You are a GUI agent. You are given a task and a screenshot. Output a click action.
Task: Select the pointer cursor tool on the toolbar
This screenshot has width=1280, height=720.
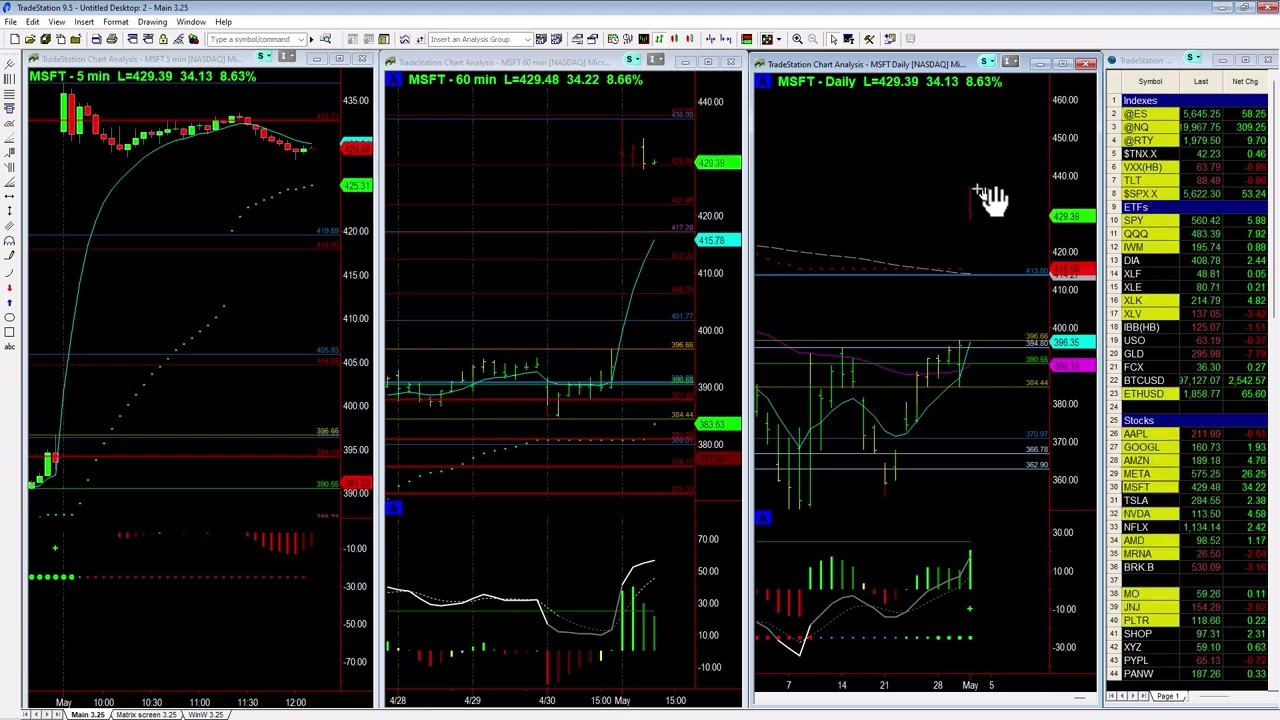click(x=834, y=39)
